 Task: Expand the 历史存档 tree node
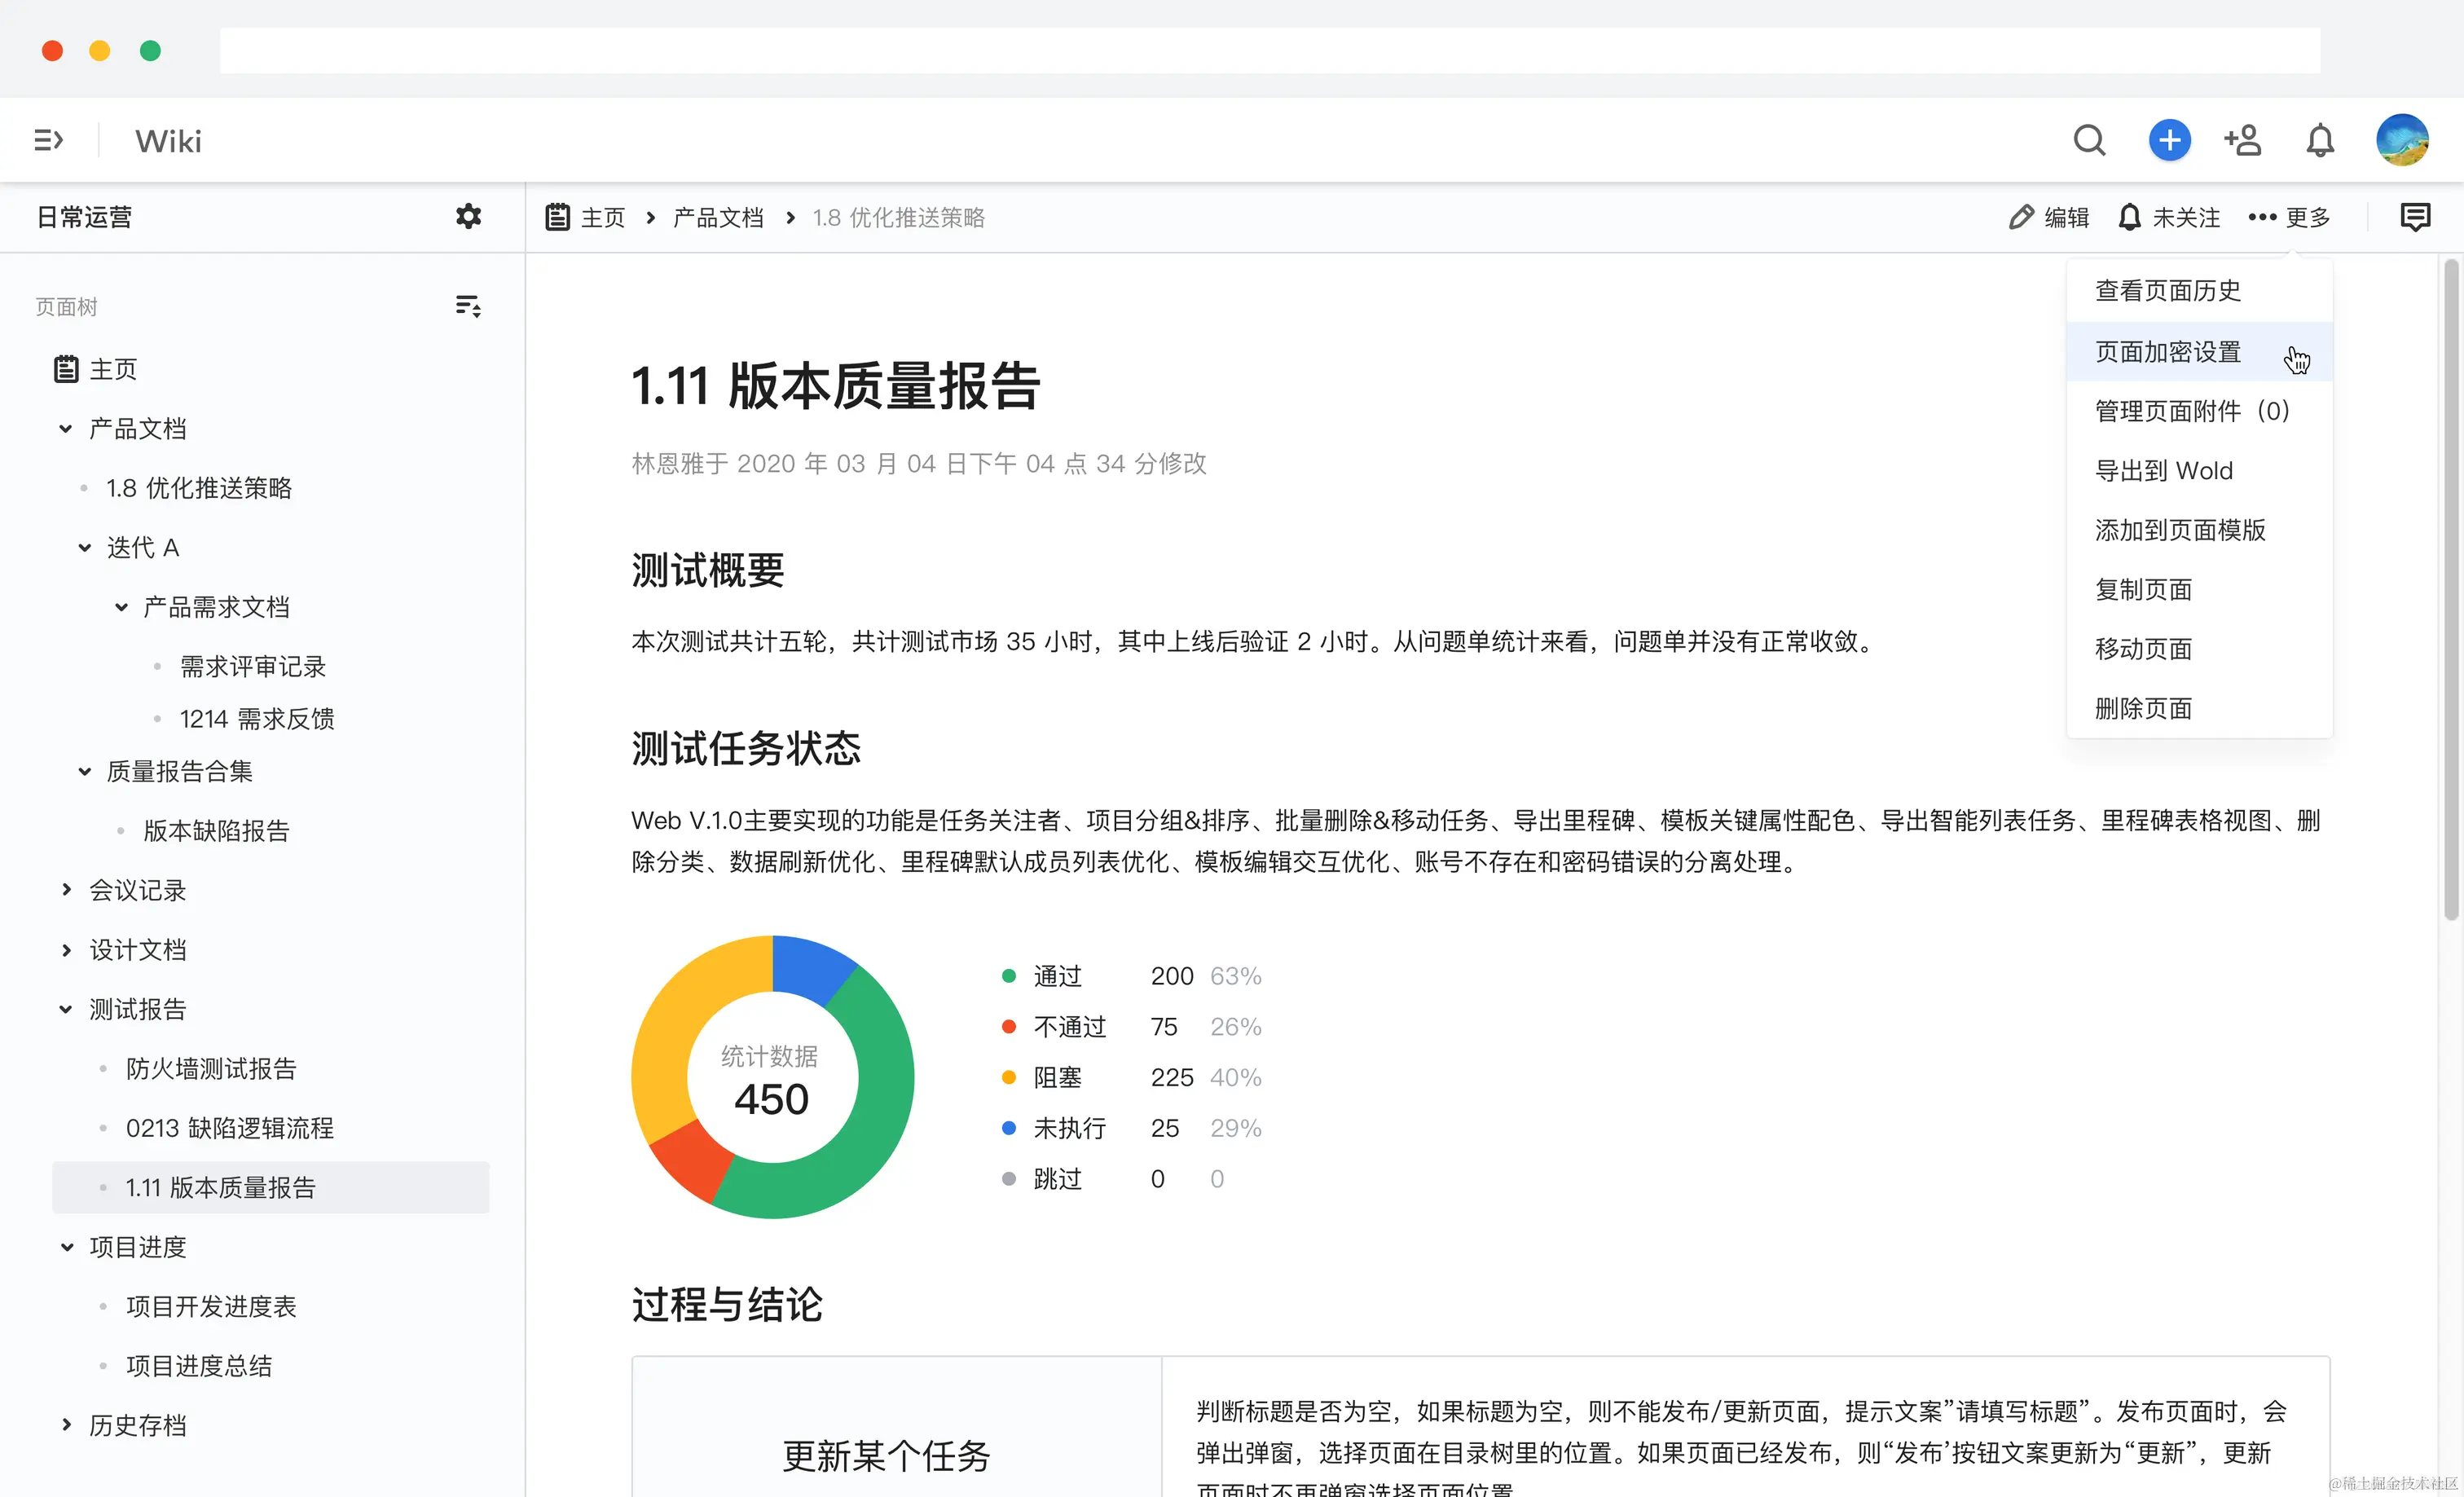(66, 1424)
